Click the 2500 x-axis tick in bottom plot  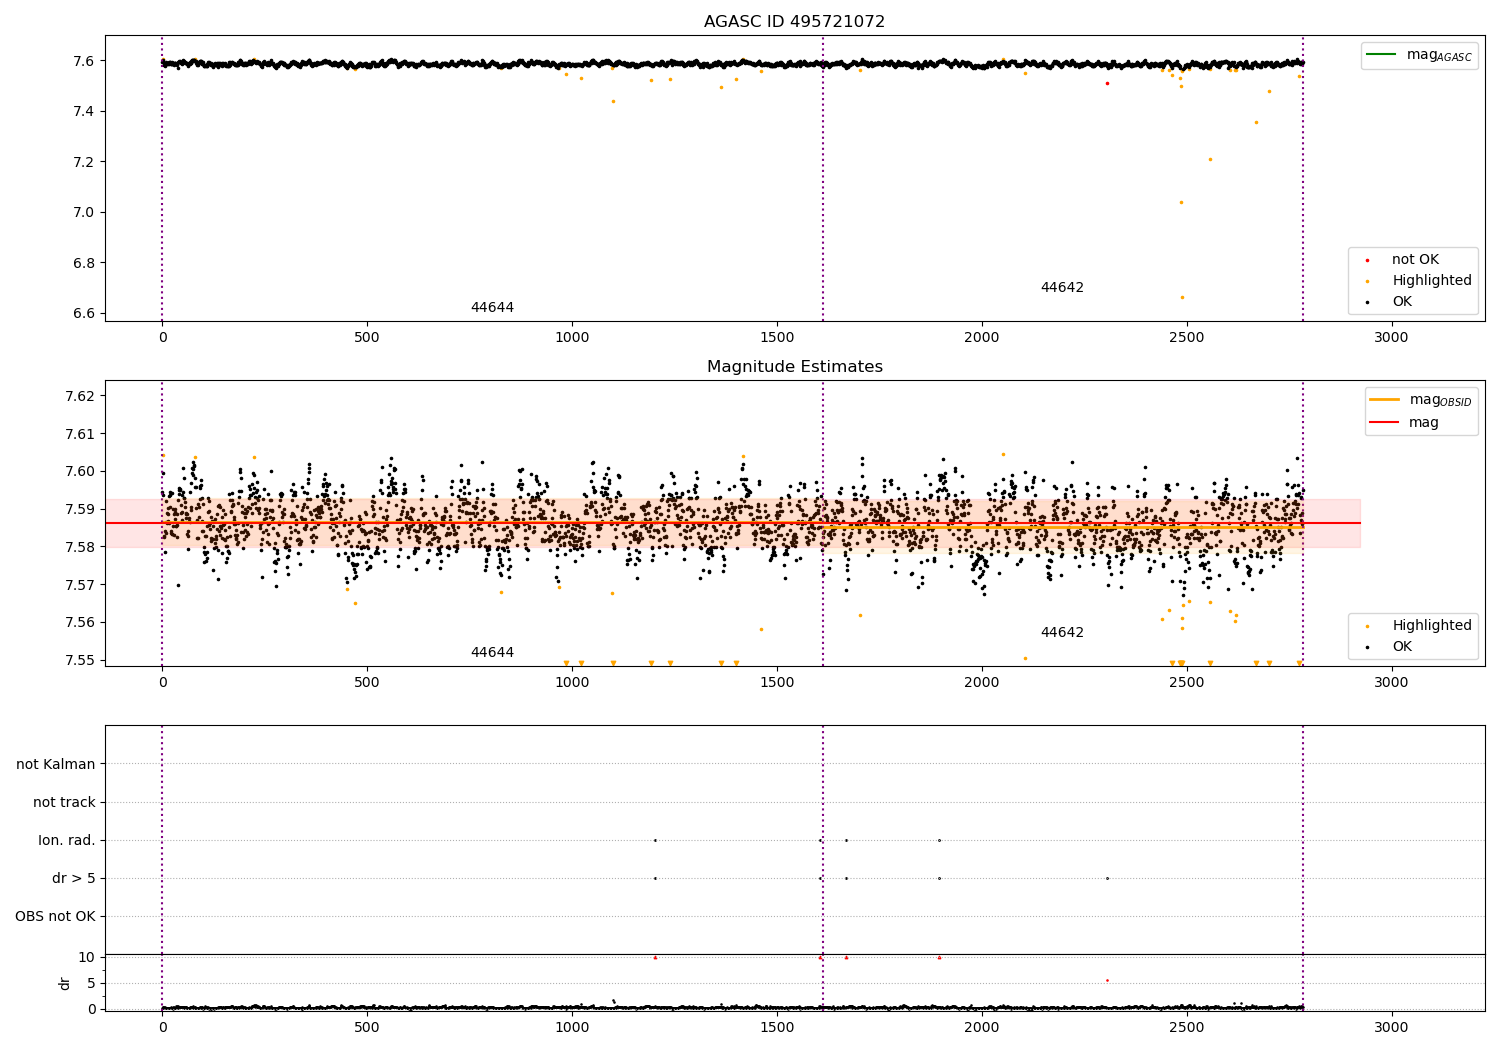1187,1027
